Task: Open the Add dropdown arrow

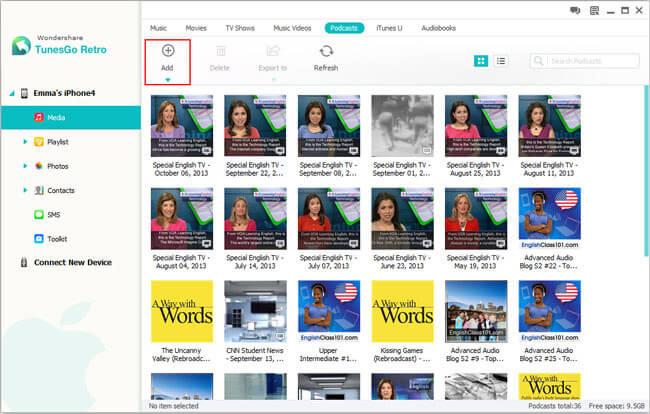Action: tap(167, 79)
